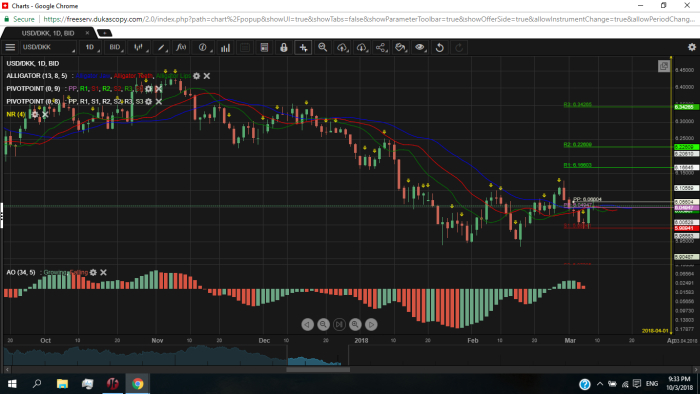The height and width of the screenshot is (394, 700).
Task: Open File Explorer from the taskbar
Action: [x=62, y=384]
